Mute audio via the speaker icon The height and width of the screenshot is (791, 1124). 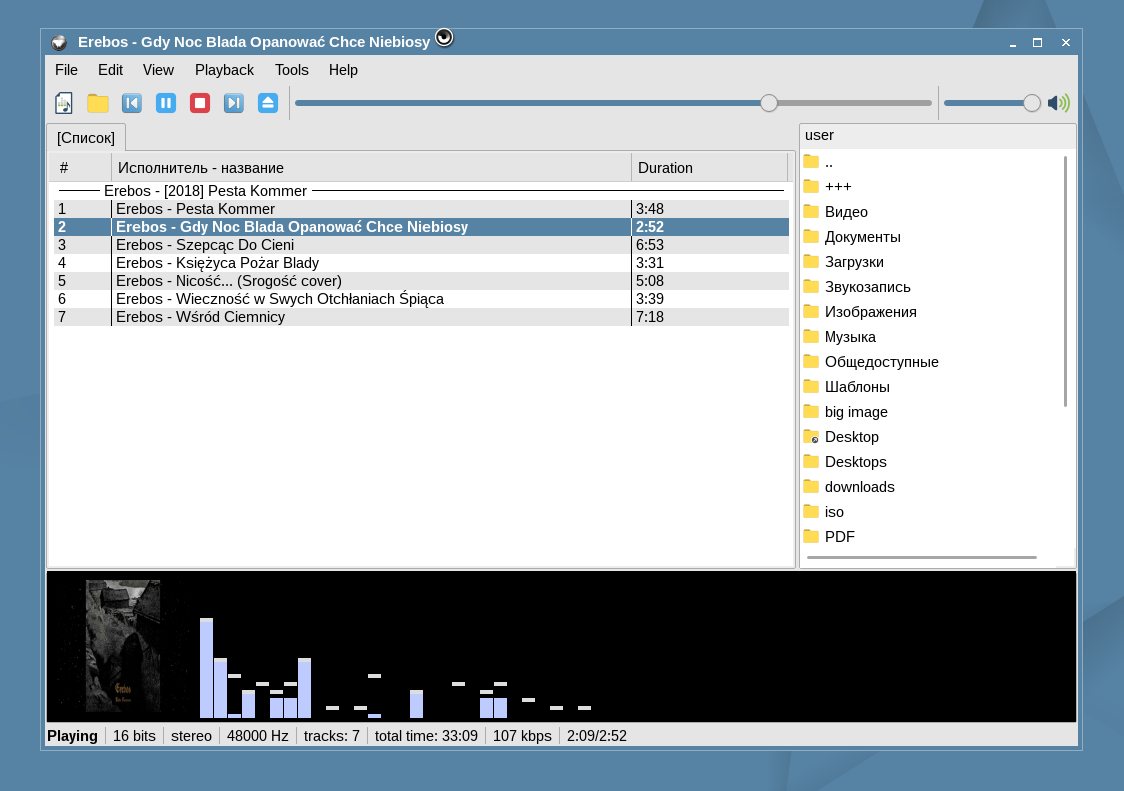(1058, 103)
